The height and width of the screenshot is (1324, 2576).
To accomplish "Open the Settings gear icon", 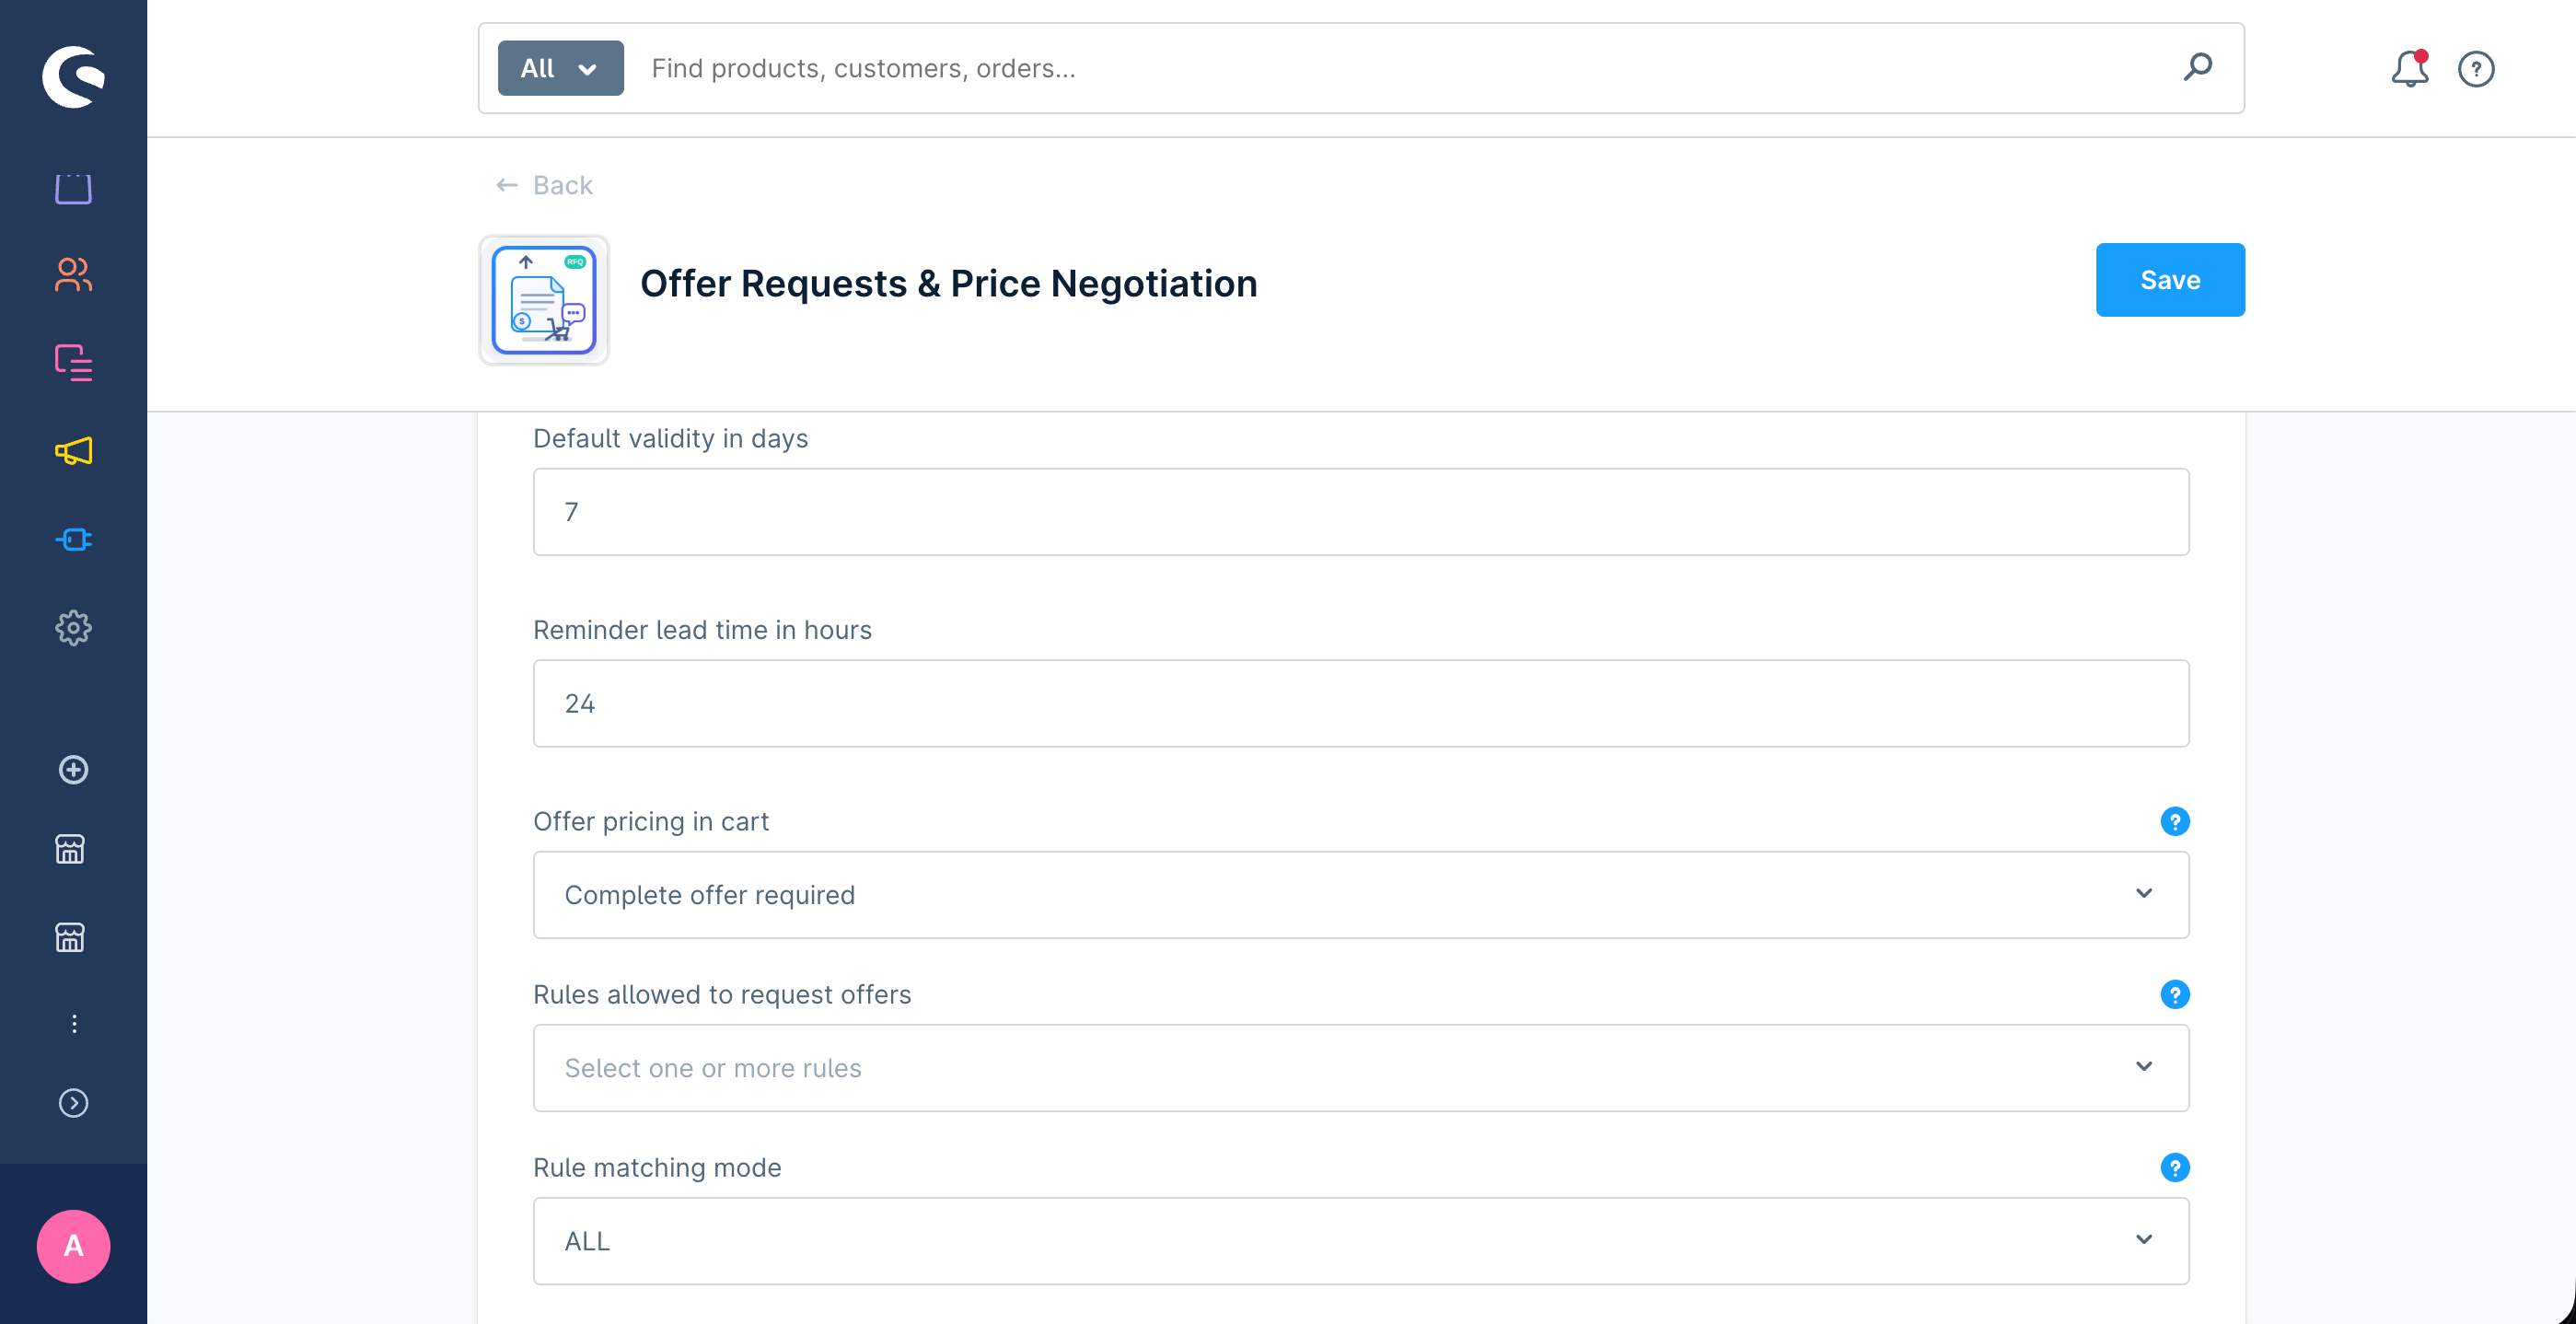I will [x=73, y=628].
